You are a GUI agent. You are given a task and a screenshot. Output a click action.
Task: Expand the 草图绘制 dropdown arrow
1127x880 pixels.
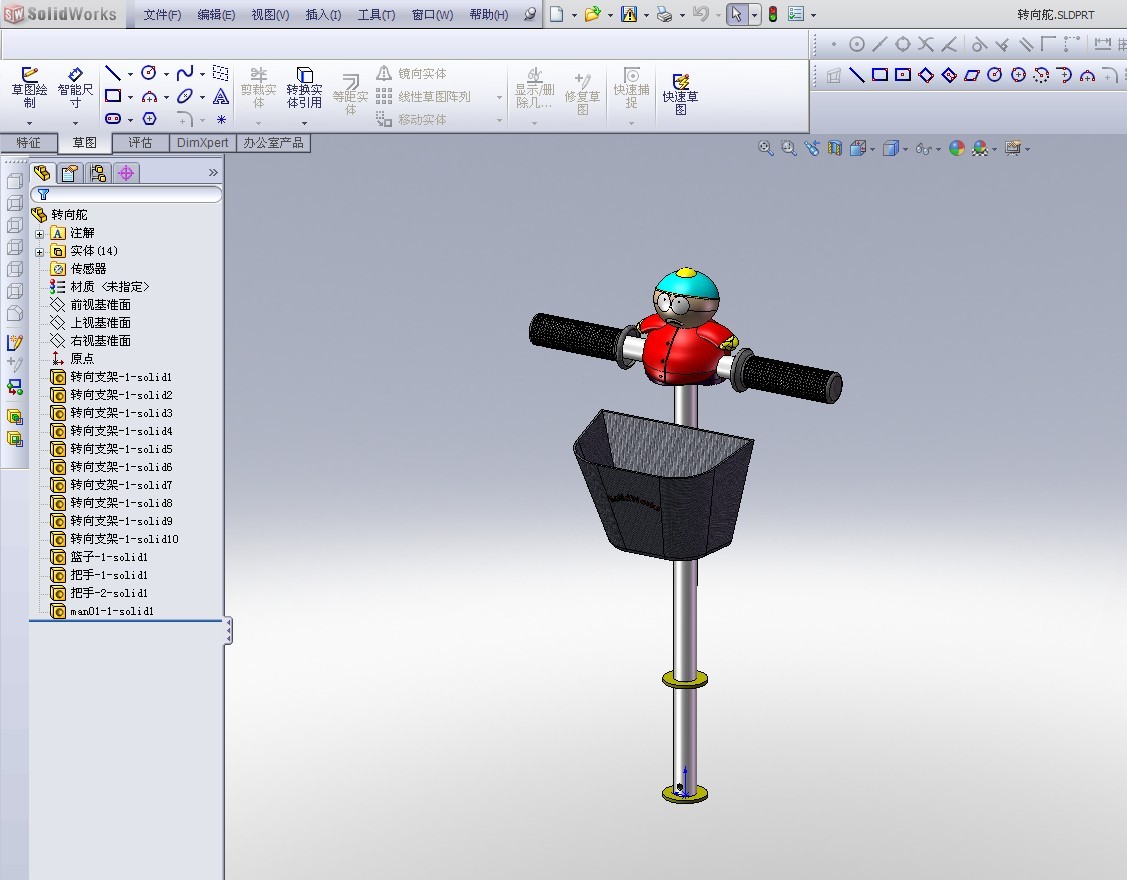pos(29,124)
